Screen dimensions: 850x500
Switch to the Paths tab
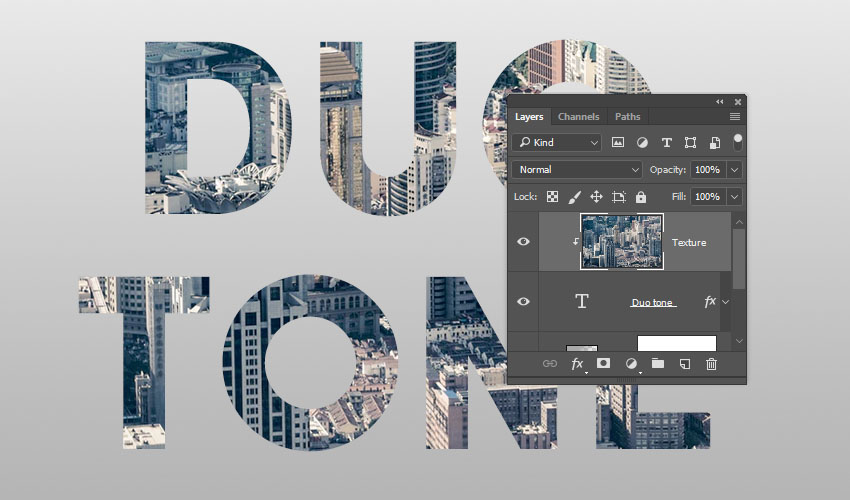coord(627,117)
